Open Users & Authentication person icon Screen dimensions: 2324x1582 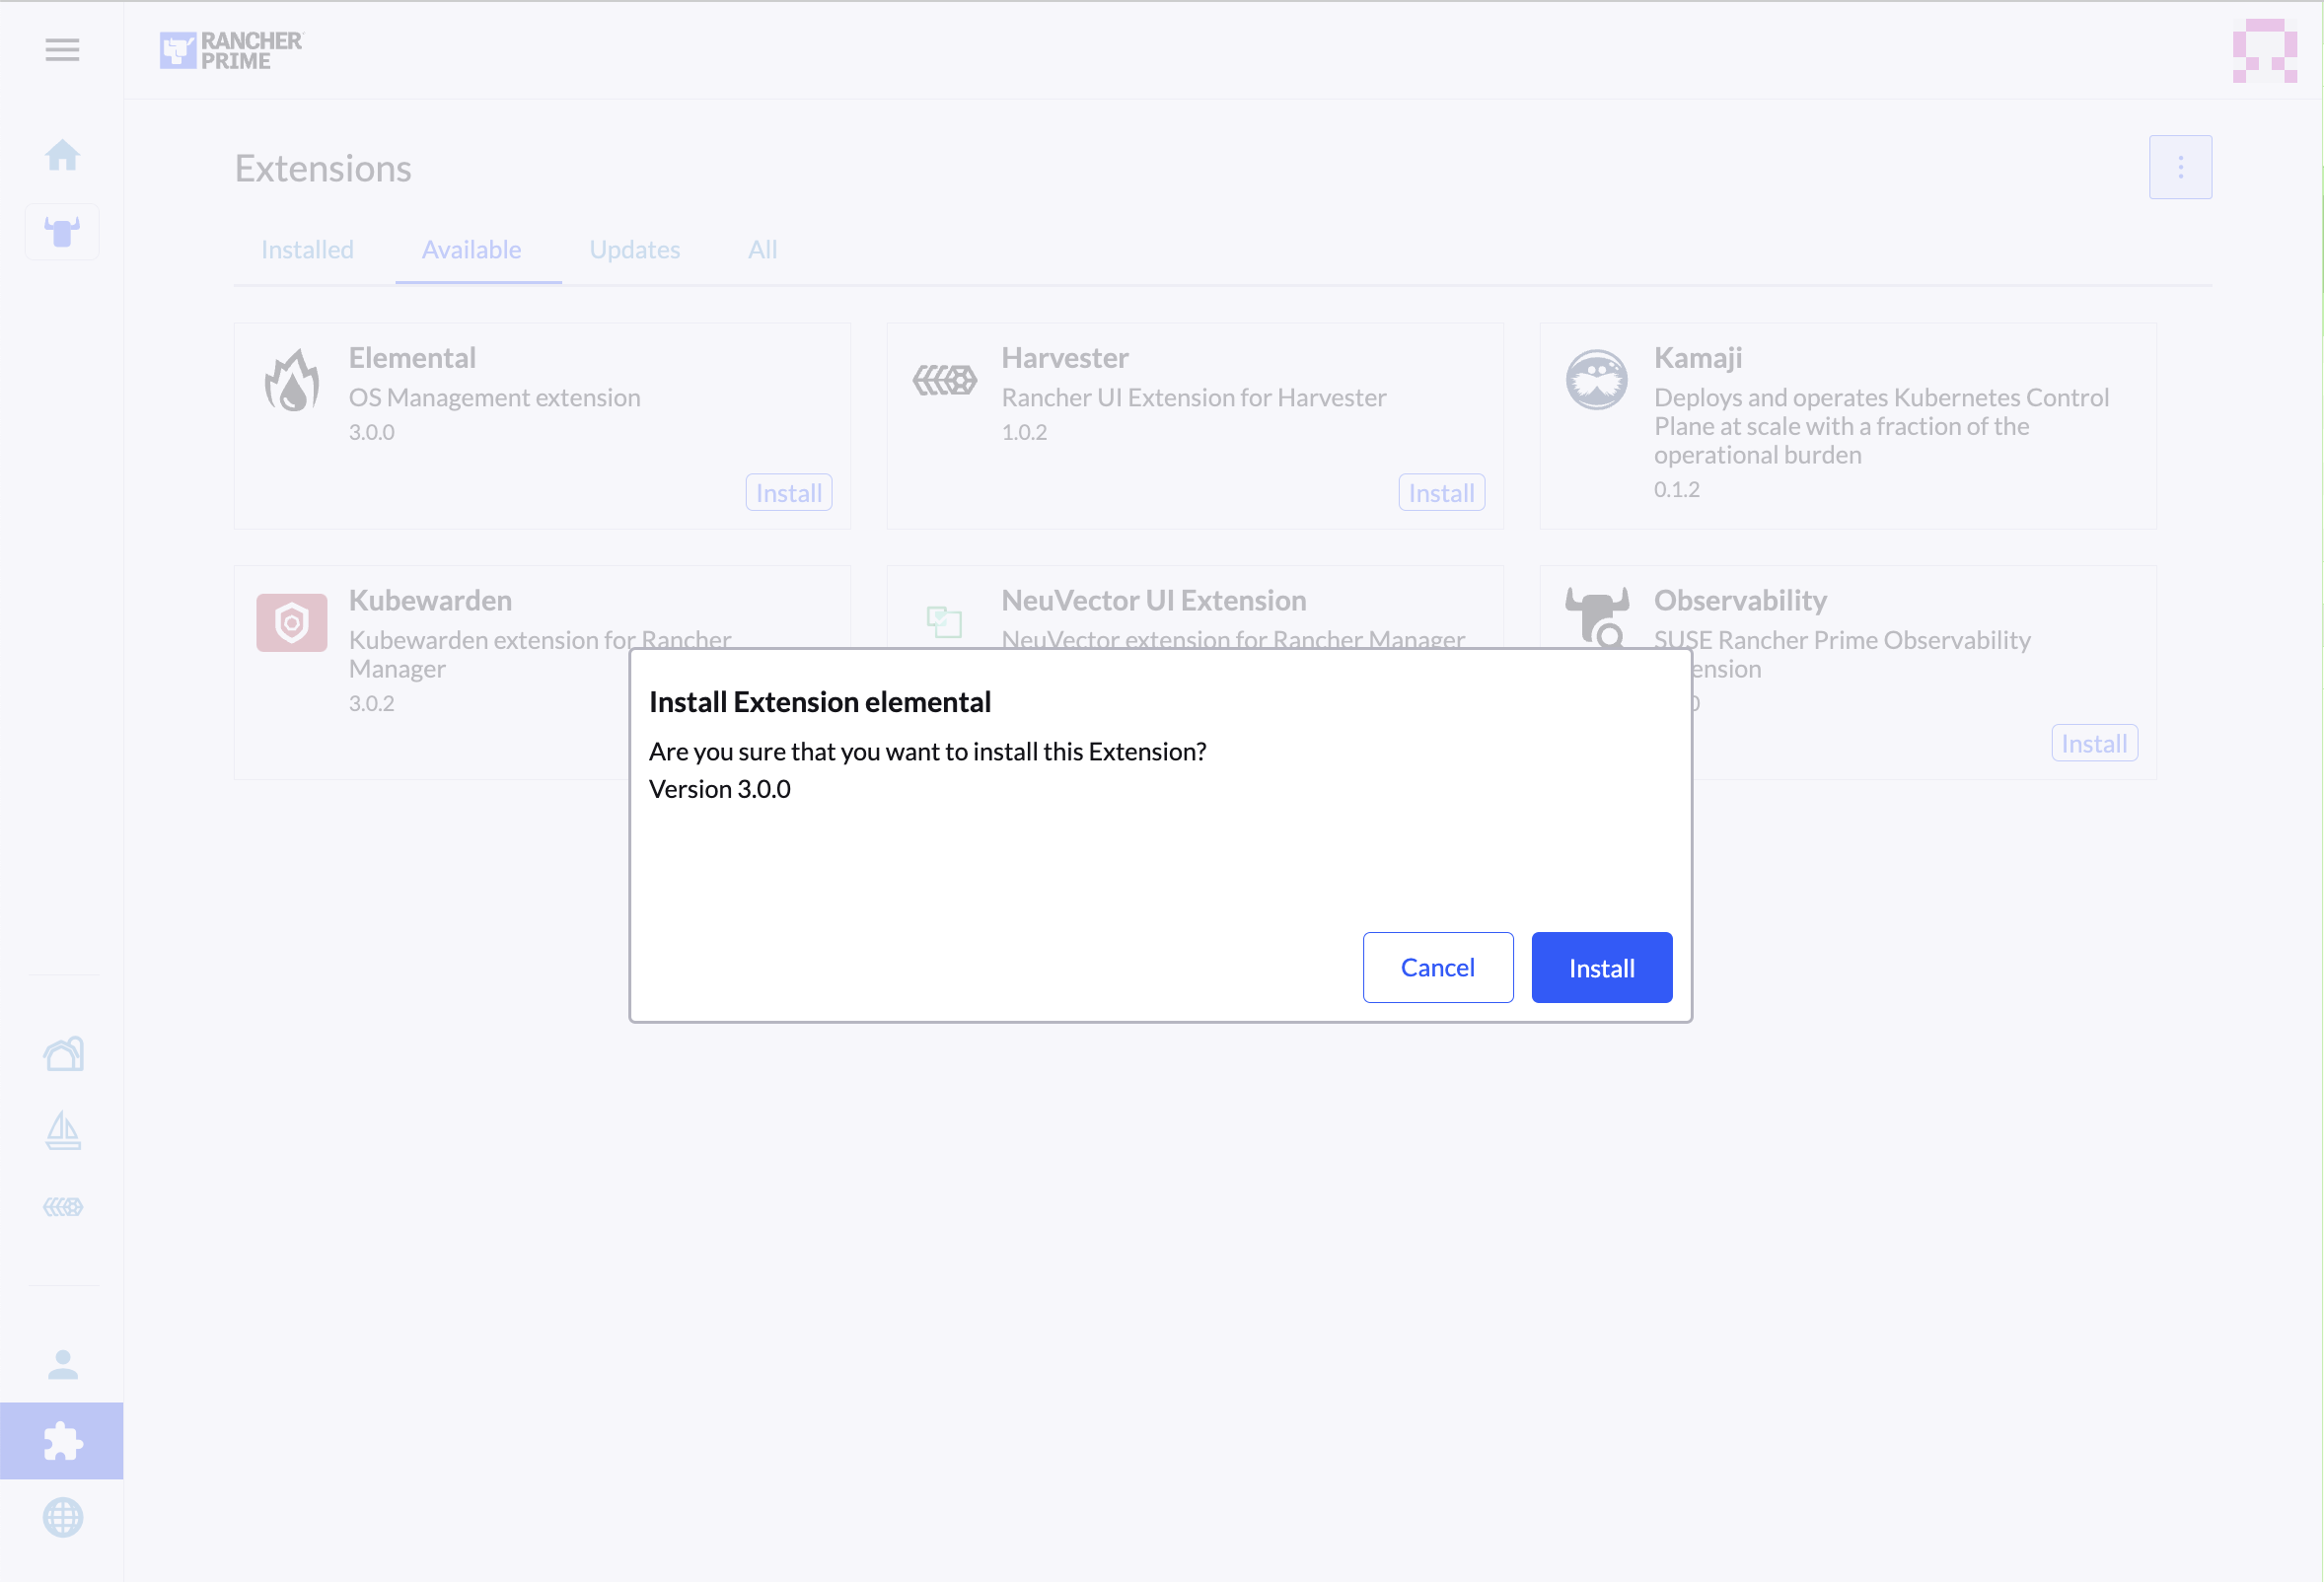63,1365
